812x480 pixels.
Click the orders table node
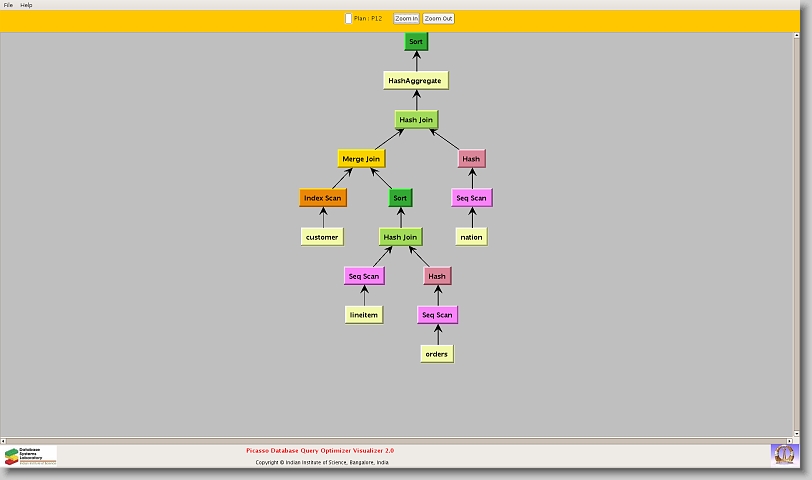click(x=436, y=354)
